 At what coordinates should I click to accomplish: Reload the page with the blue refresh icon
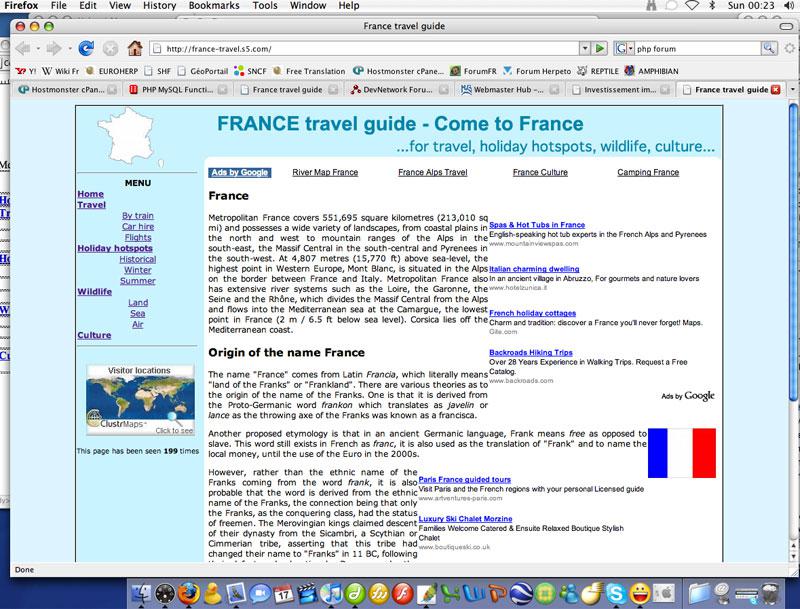pos(86,48)
